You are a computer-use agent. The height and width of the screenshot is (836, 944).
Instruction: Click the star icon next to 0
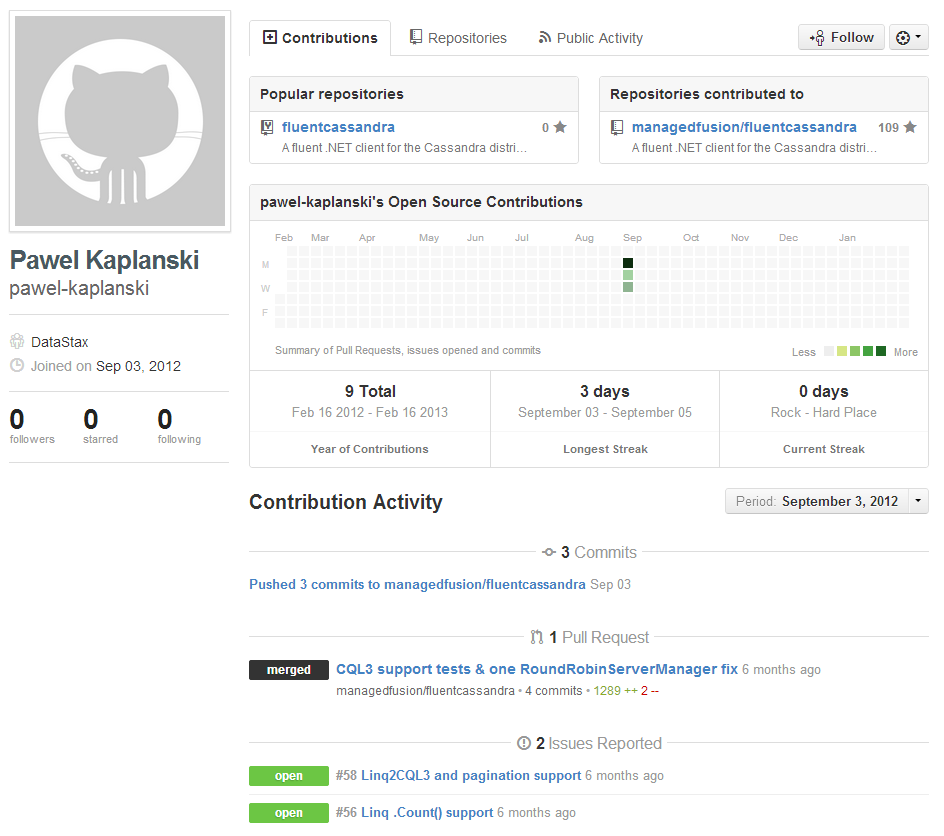560,127
